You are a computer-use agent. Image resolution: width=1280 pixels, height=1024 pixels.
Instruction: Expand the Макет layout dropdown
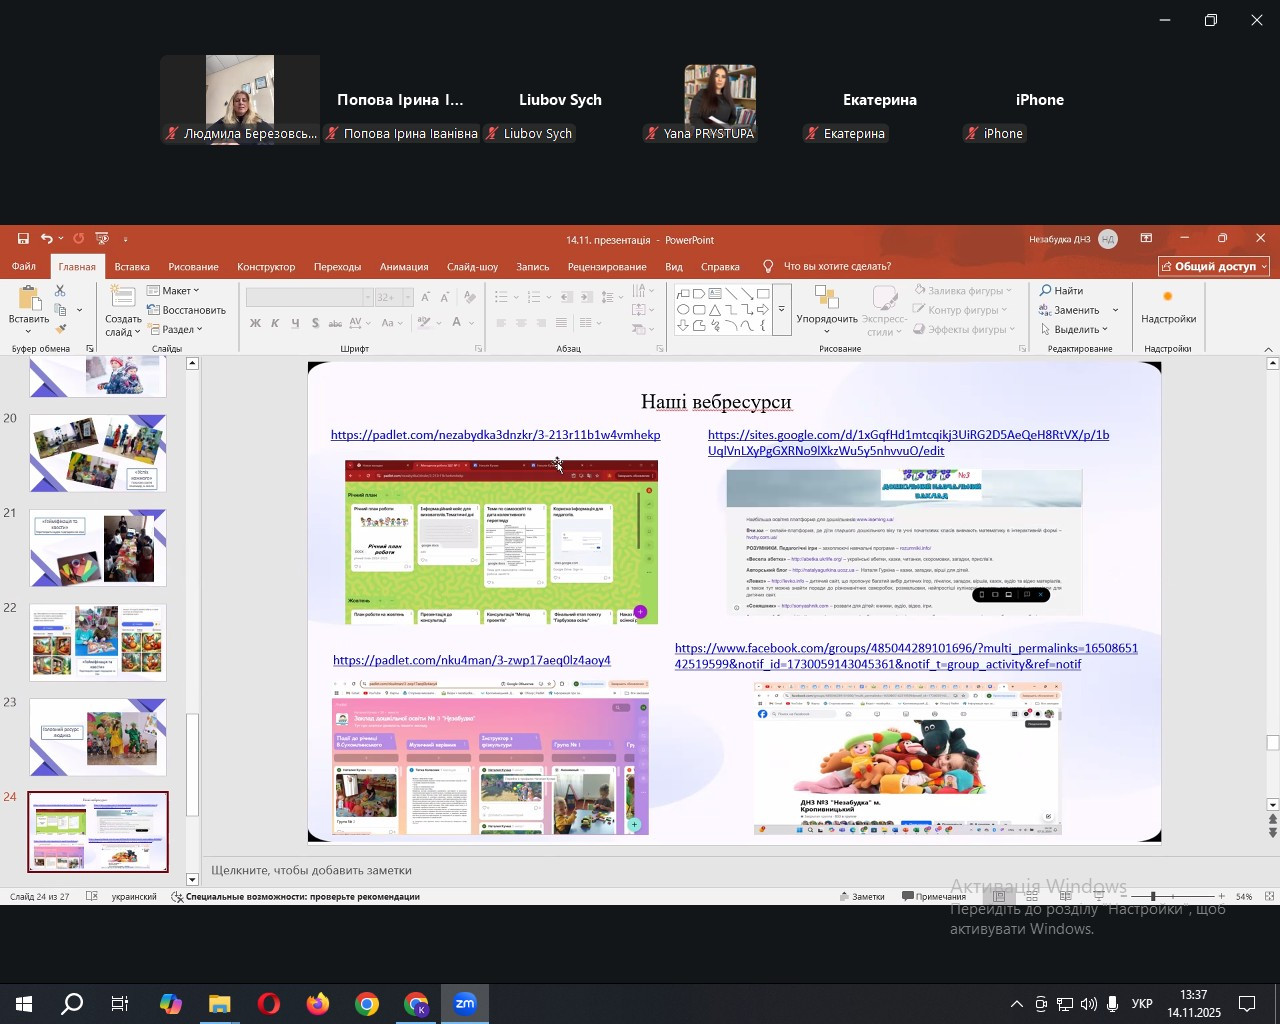point(174,291)
